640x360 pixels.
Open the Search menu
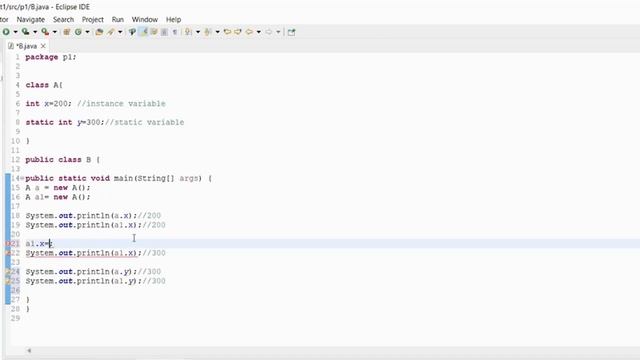[63, 19]
